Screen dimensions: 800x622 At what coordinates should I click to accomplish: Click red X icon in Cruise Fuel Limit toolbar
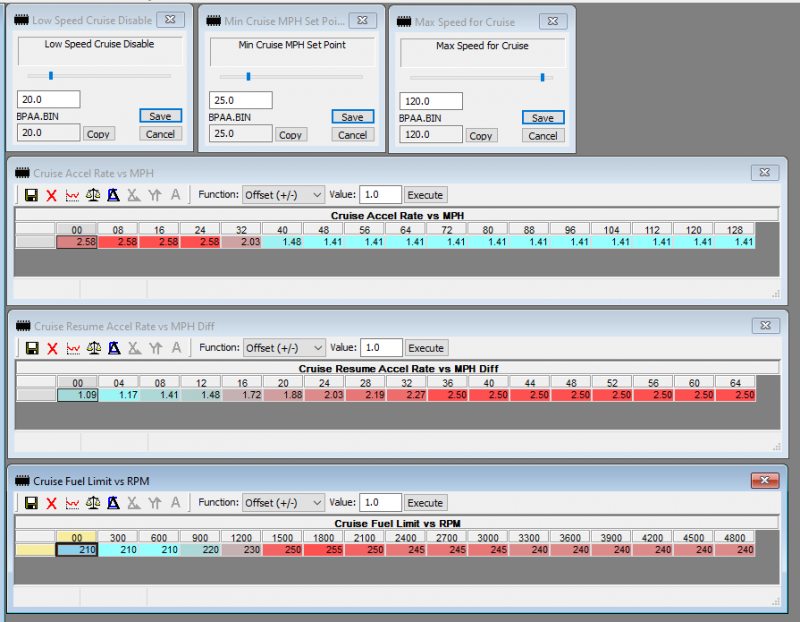pyautogui.click(x=52, y=503)
